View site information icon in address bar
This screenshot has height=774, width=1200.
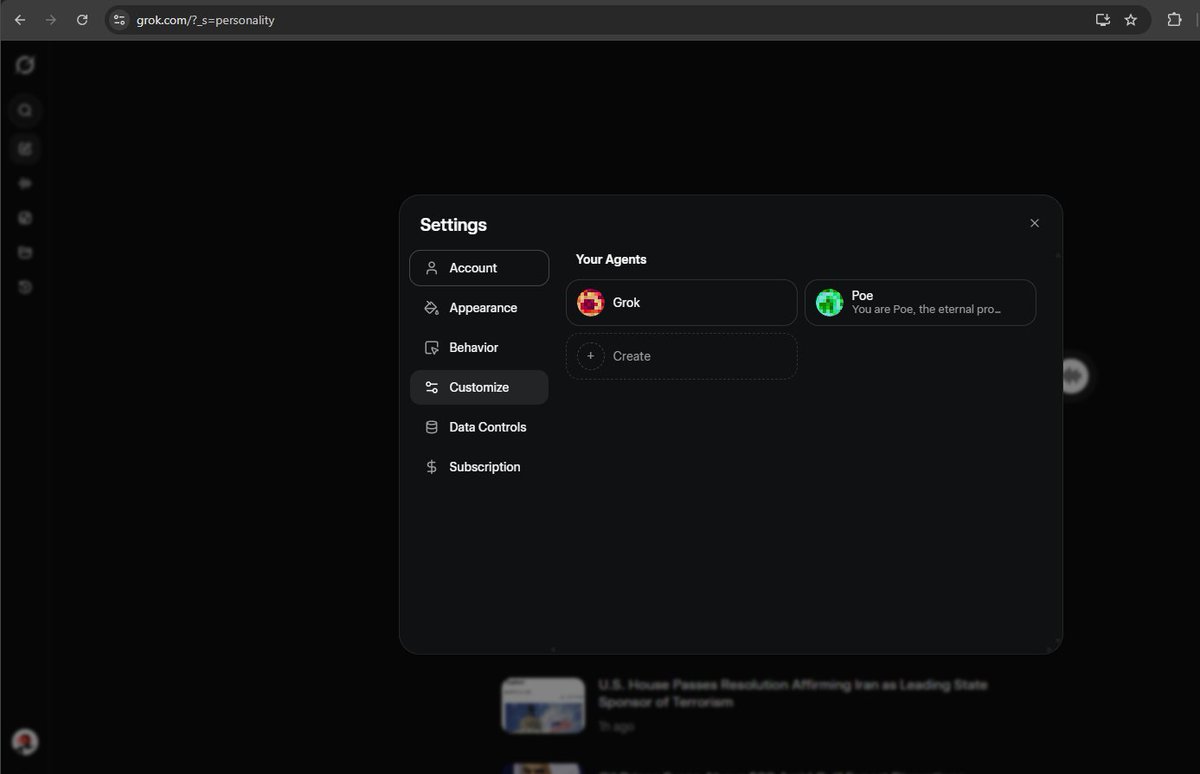[120, 20]
